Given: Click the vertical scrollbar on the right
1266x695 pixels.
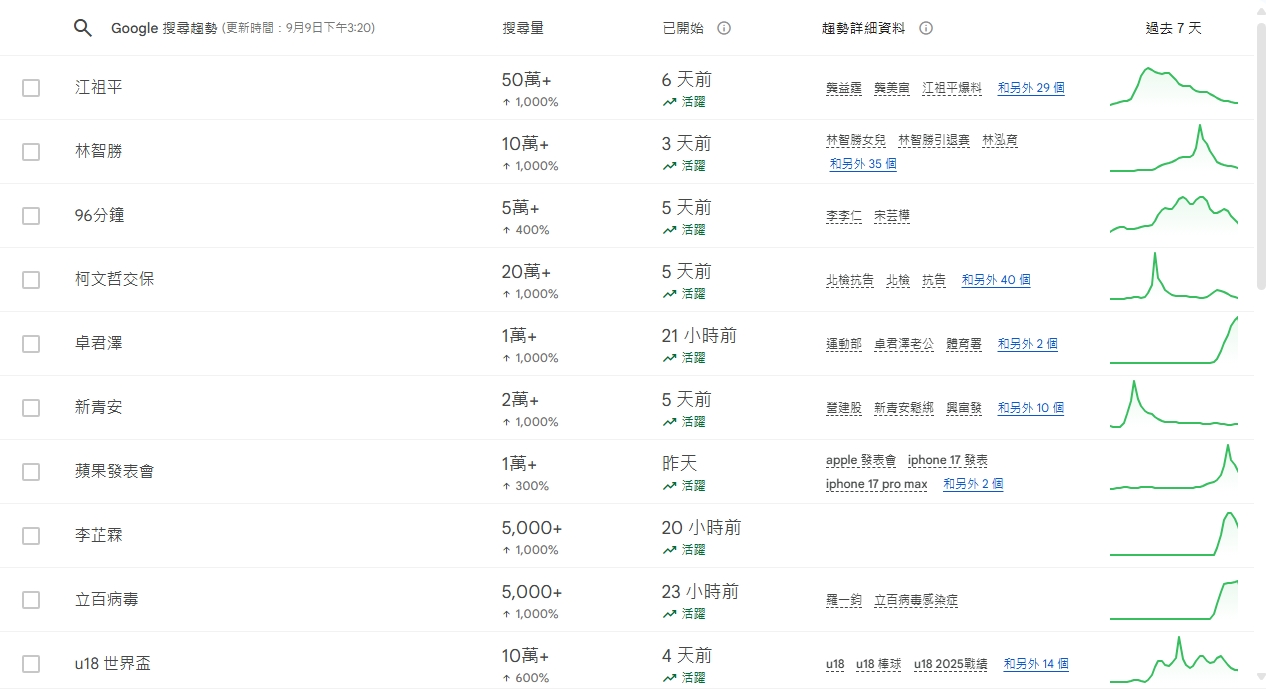Looking at the screenshot, I should tap(1260, 150).
